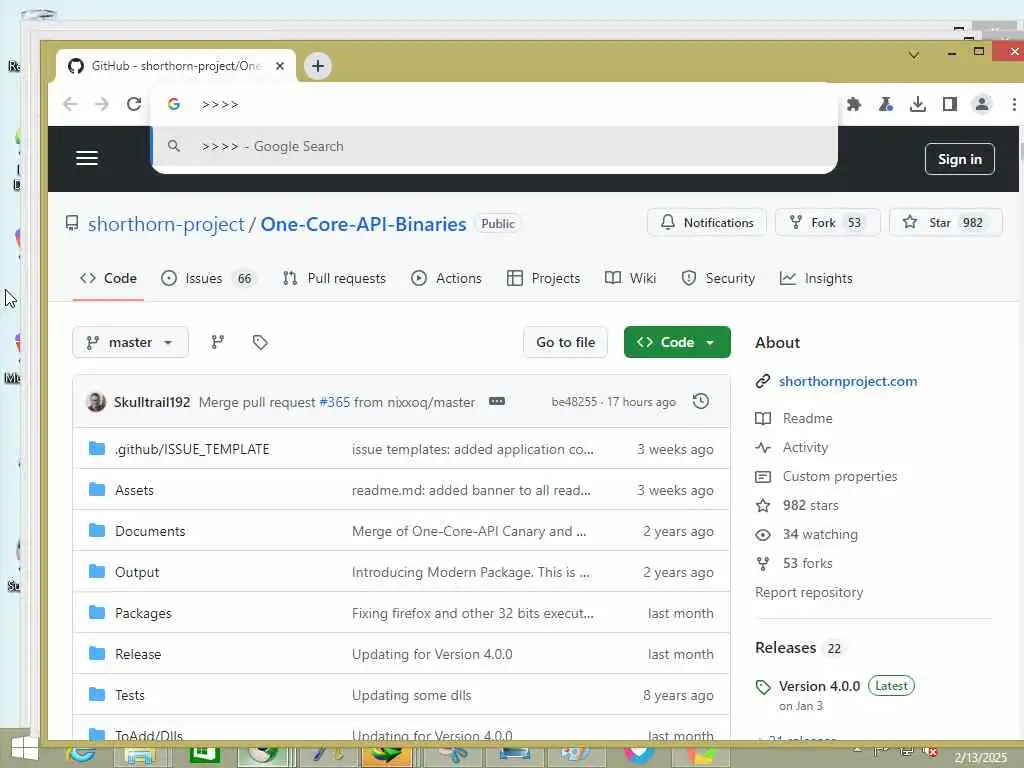This screenshot has width=1024, height=768.
Task: Select the '>>>> - Google Search' suggestion
Action: tap(494, 146)
